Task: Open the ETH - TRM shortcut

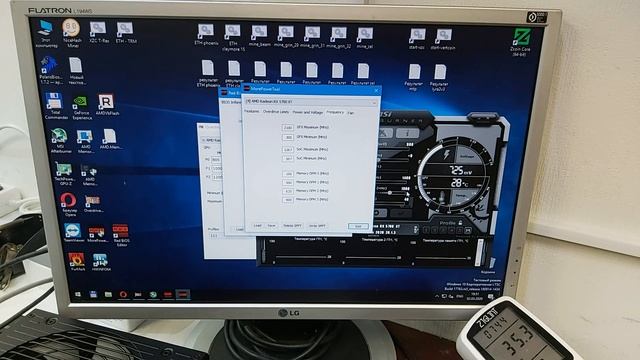Action: [126, 33]
